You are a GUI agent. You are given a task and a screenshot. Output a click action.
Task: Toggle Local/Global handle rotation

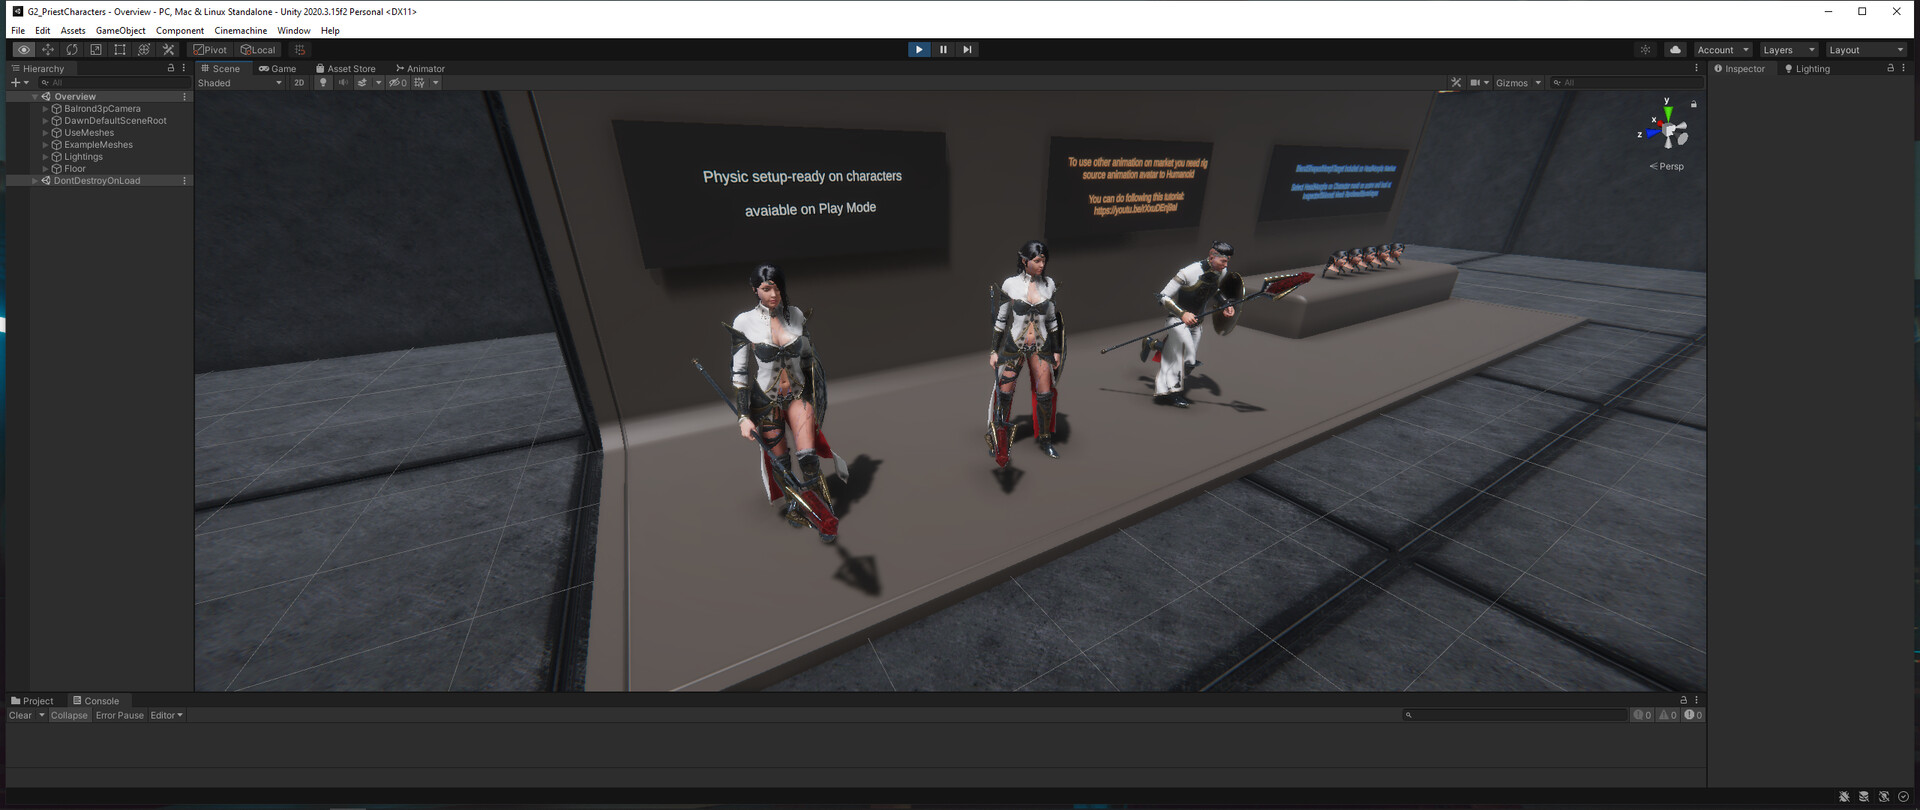click(x=258, y=49)
